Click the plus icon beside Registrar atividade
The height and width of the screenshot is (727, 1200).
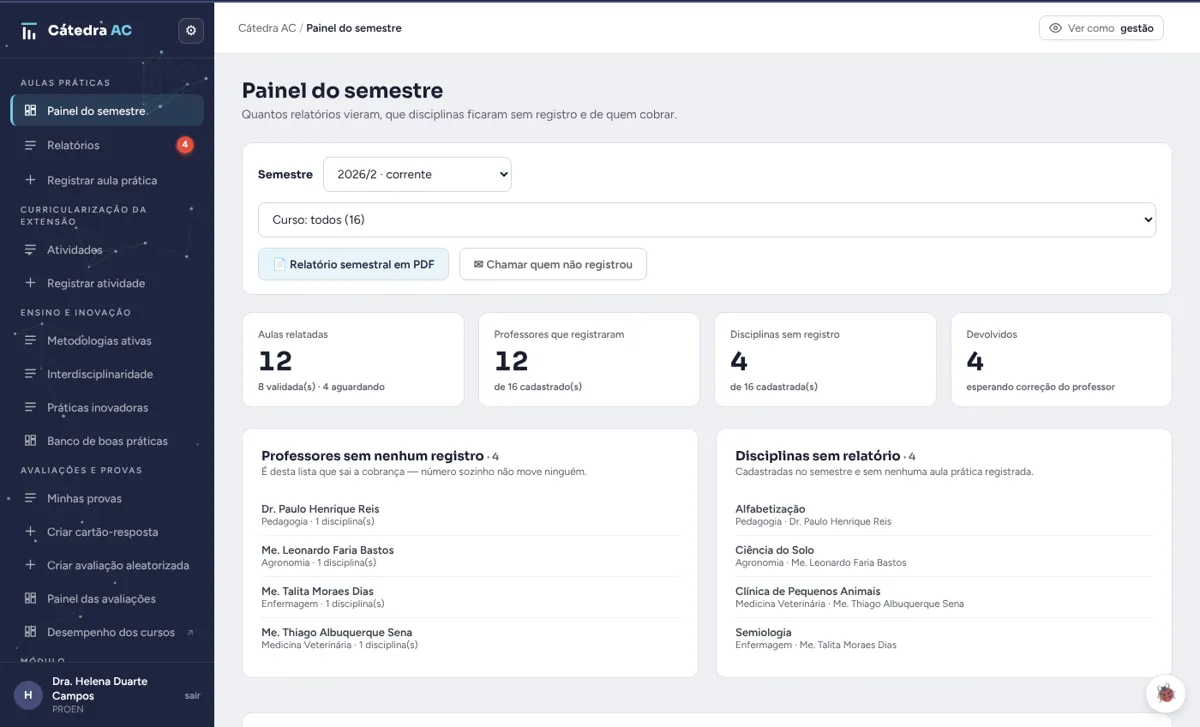(x=31, y=283)
